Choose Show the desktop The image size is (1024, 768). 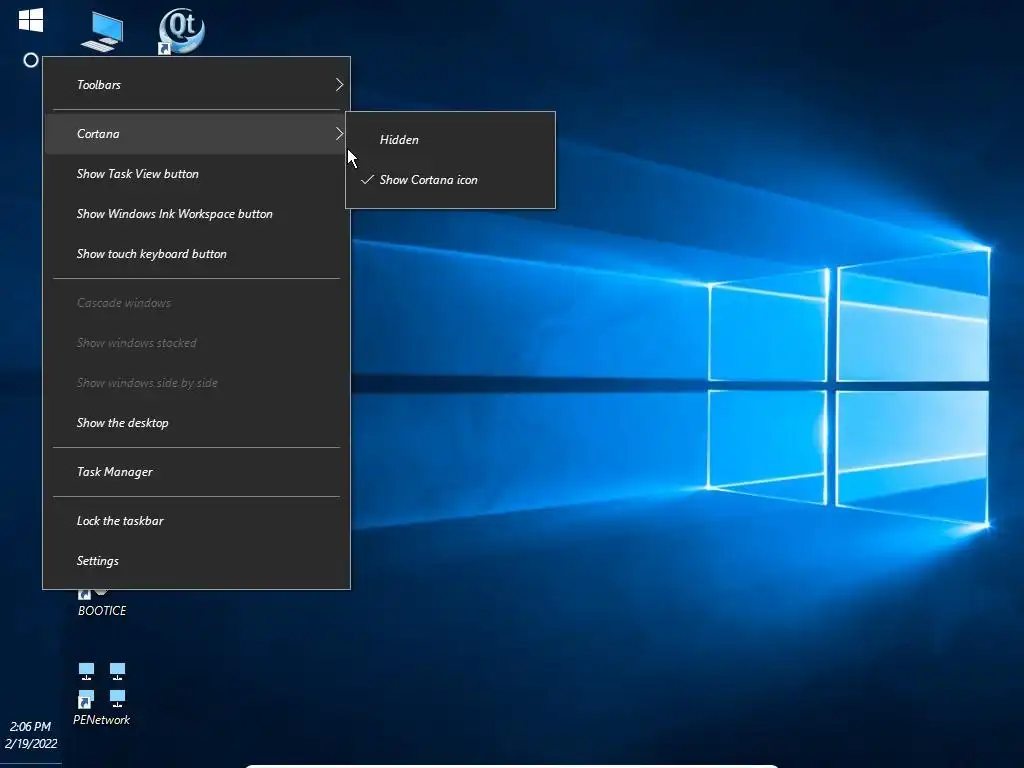click(196, 423)
